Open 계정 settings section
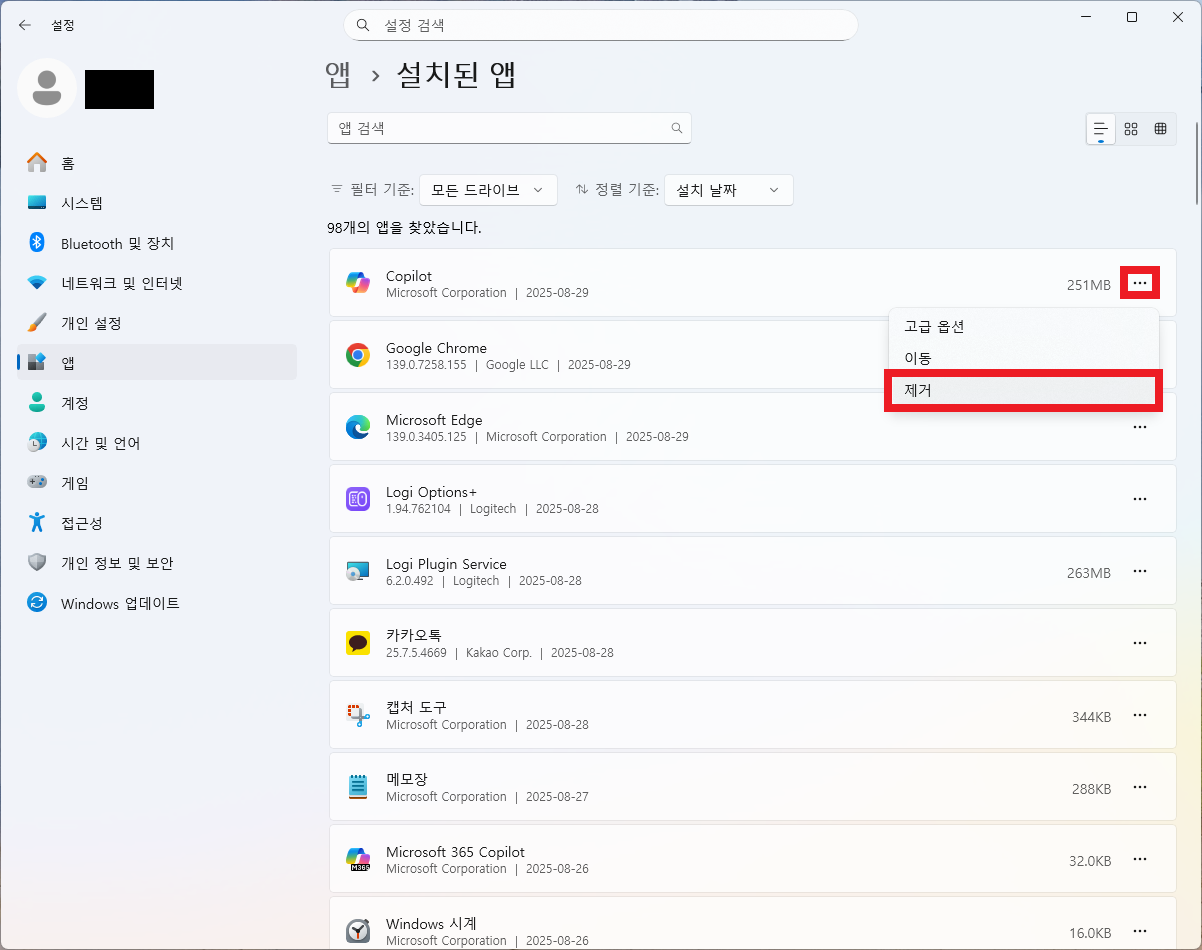The width and height of the screenshot is (1202, 950). click(x=157, y=403)
